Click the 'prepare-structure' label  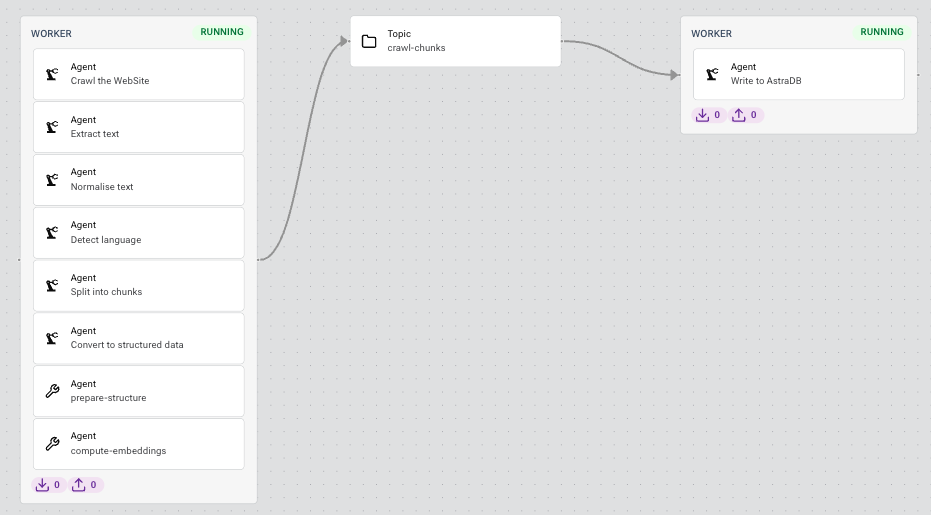pyautogui.click(x=108, y=398)
